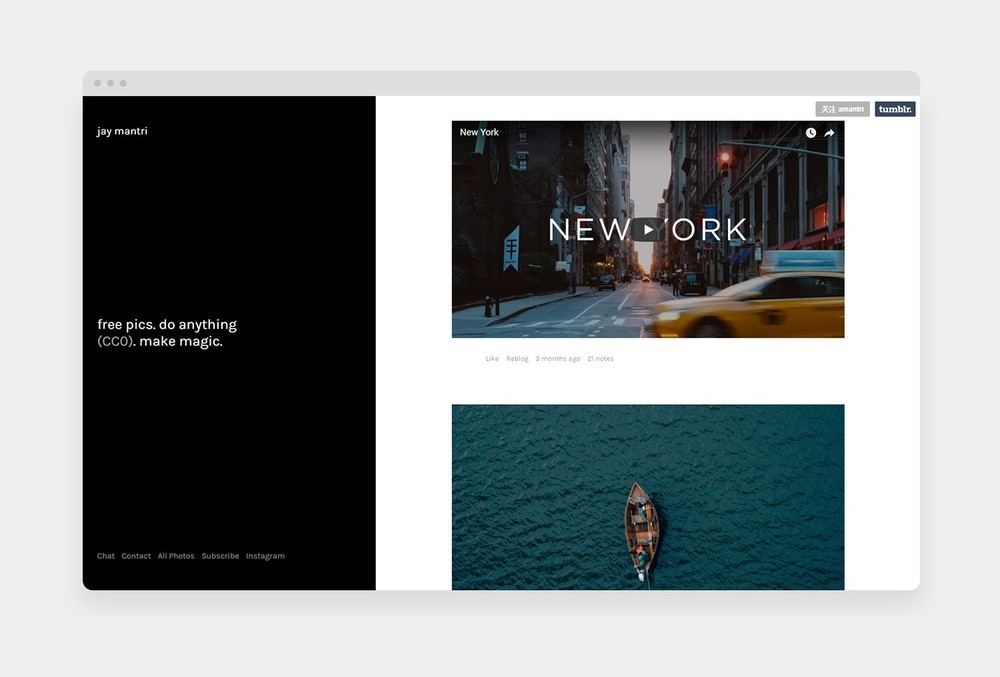Browse All Photos from the sidebar
Screen dimensions: 1000x677
(x=176, y=556)
